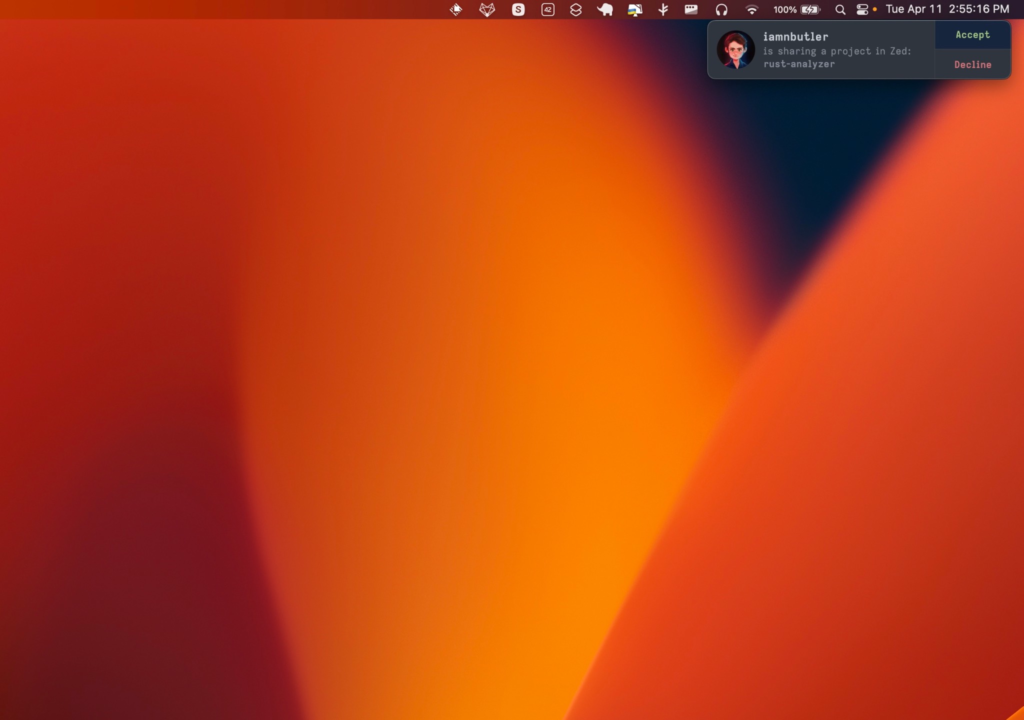Click the blue-yellow display icon in the menu bar
Image resolution: width=1024 pixels, height=720 pixels.
pyautogui.click(x=635, y=9)
